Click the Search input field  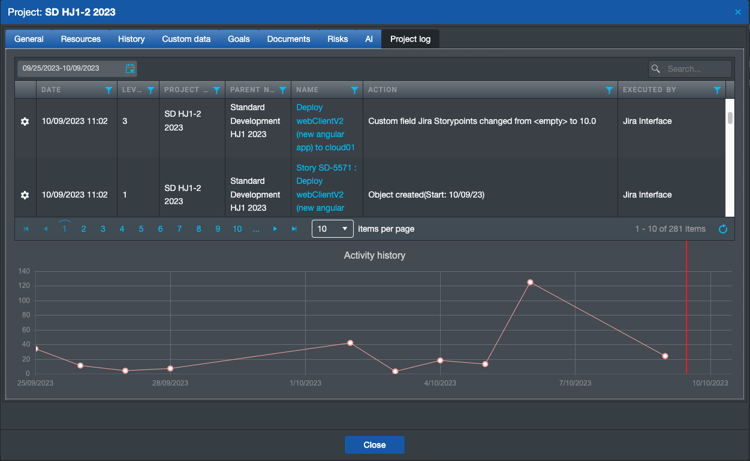click(x=697, y=69)
